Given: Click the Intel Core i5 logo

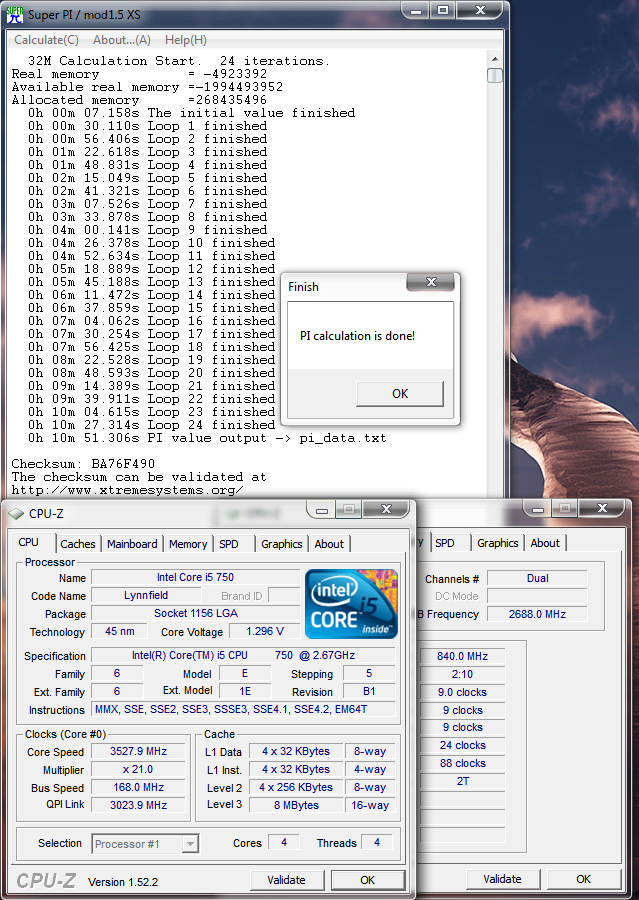Looking at the screenshot, I should coord(351,604).
